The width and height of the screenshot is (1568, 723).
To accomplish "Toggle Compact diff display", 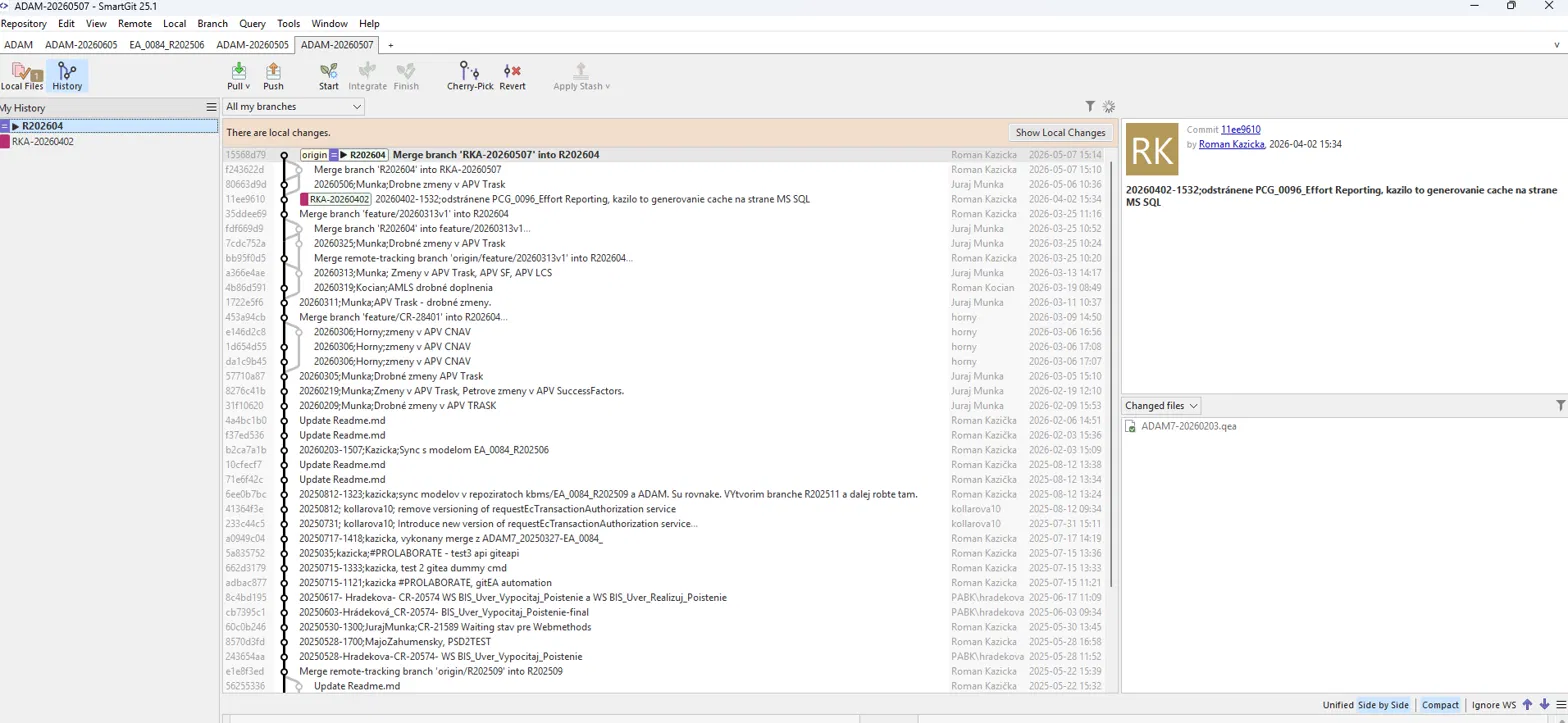I will click(x=1440, y=705).
